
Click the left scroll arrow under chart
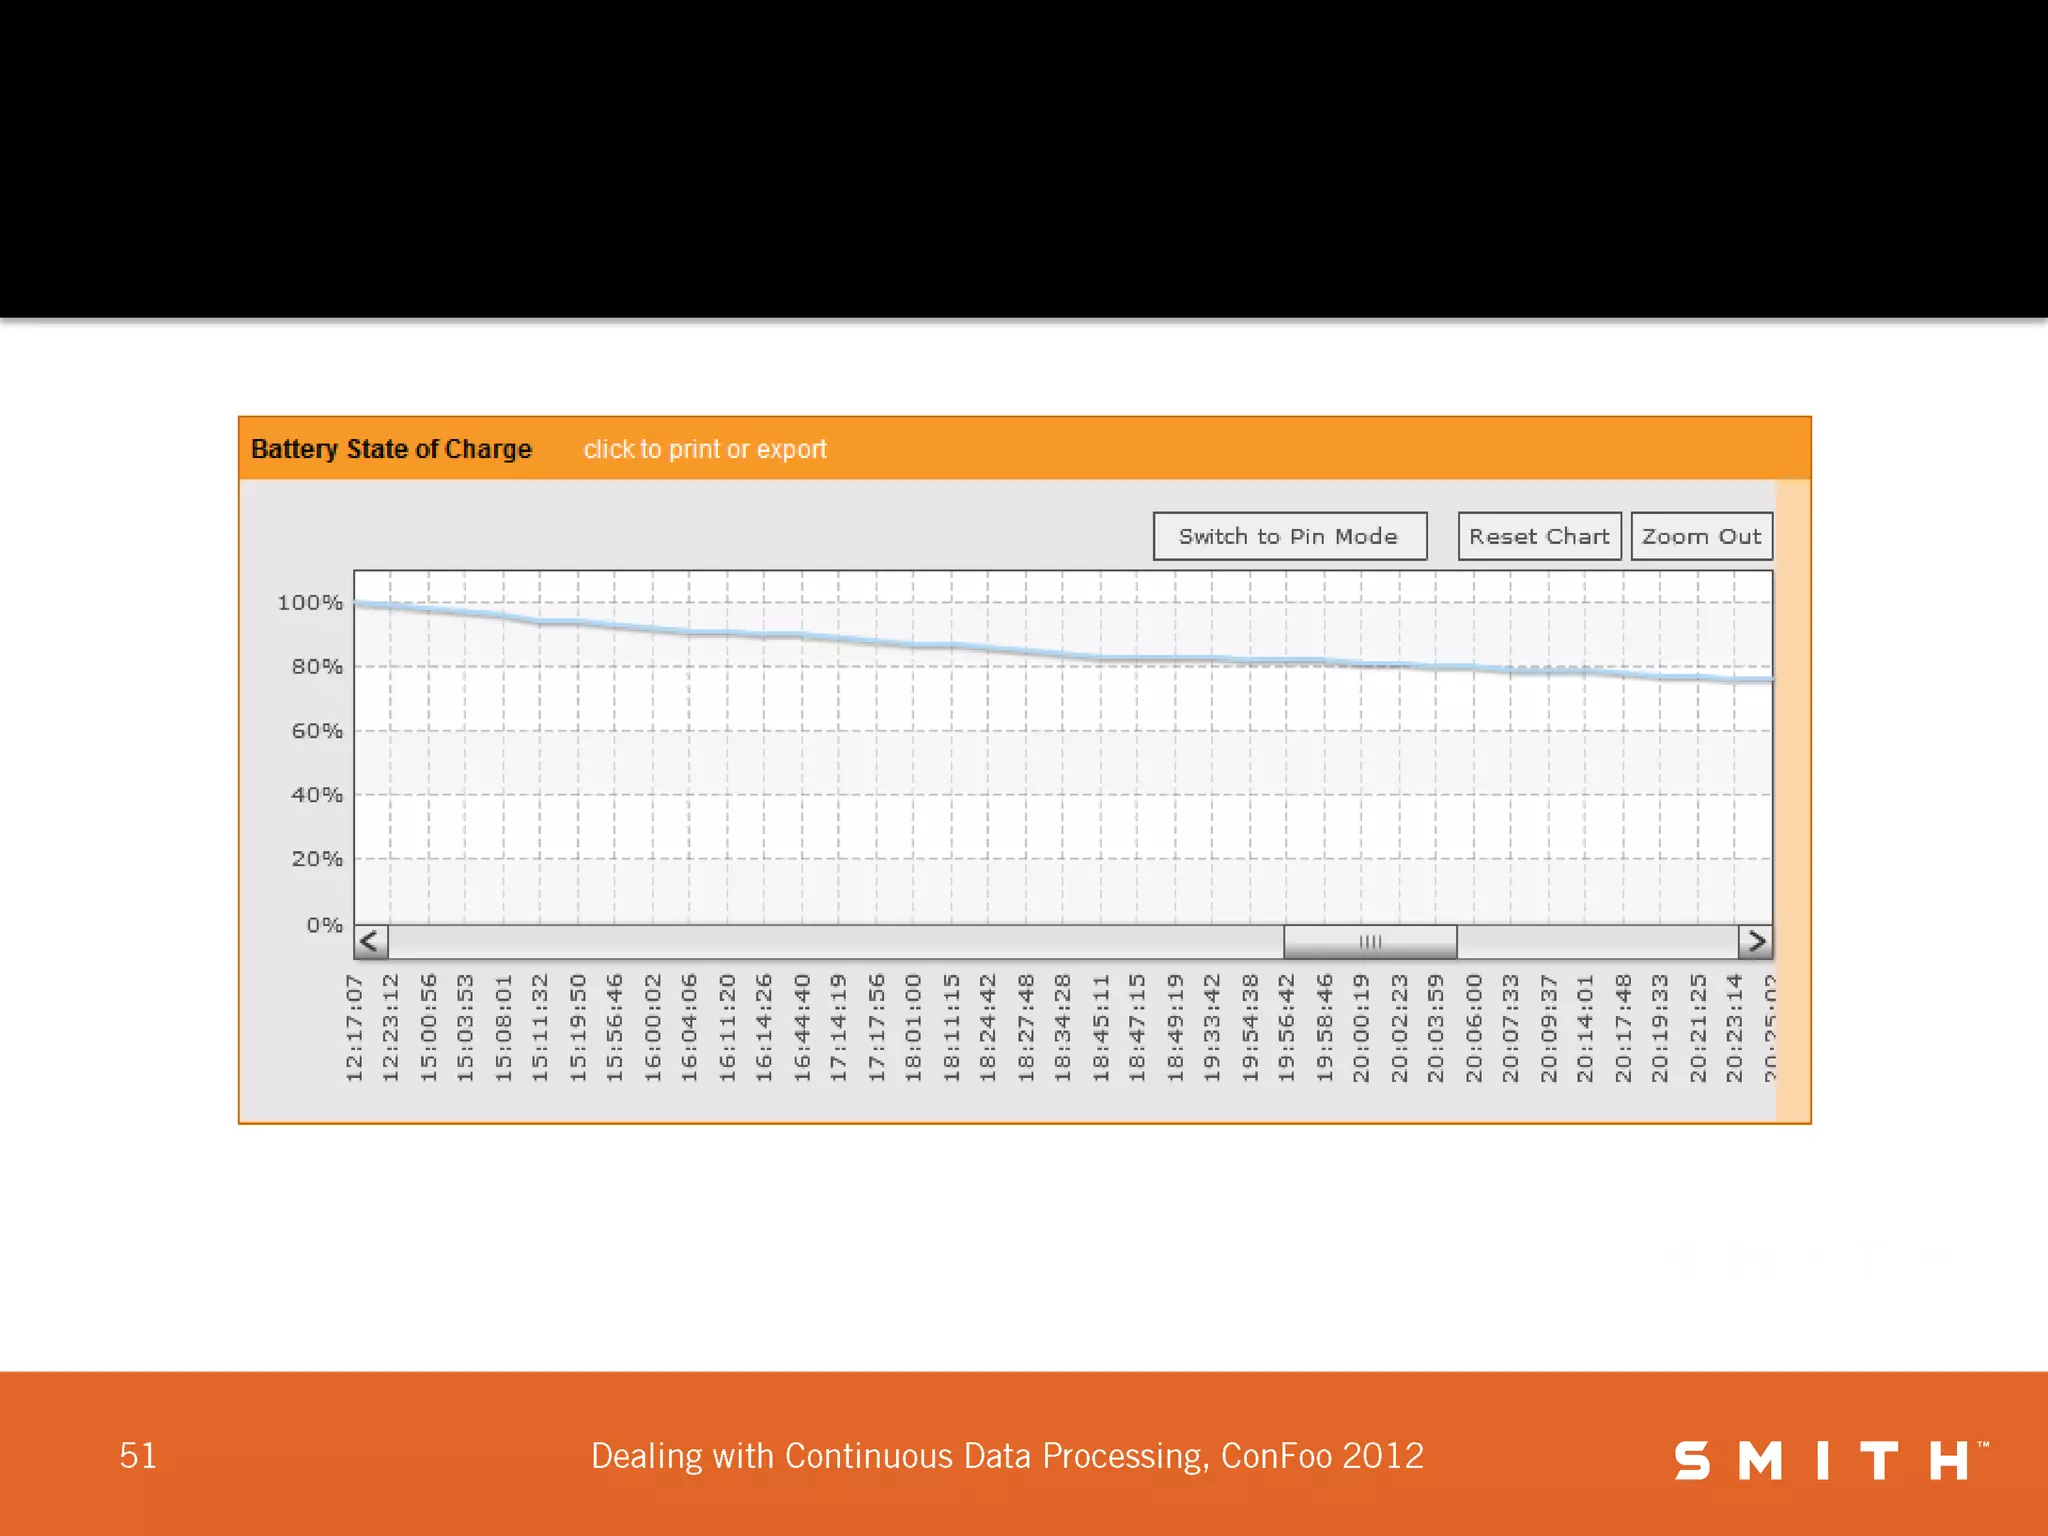[x=370, y=941]
